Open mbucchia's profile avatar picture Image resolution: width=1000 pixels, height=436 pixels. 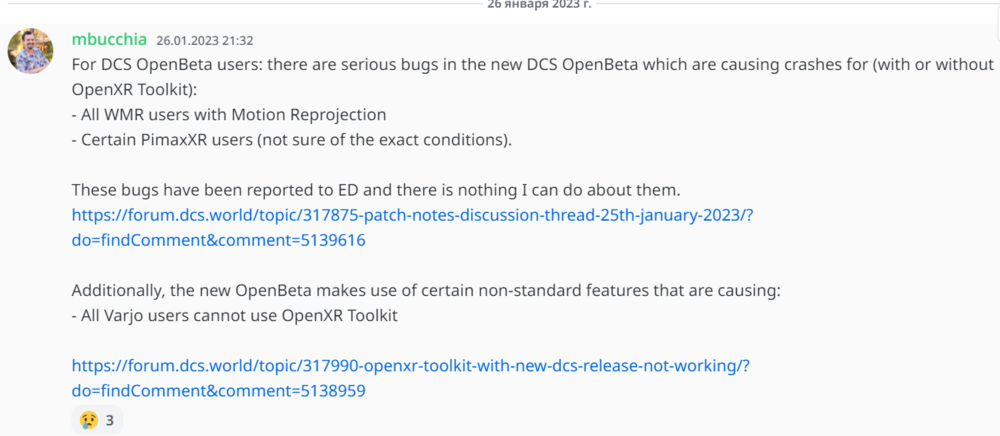click(31, 49)
